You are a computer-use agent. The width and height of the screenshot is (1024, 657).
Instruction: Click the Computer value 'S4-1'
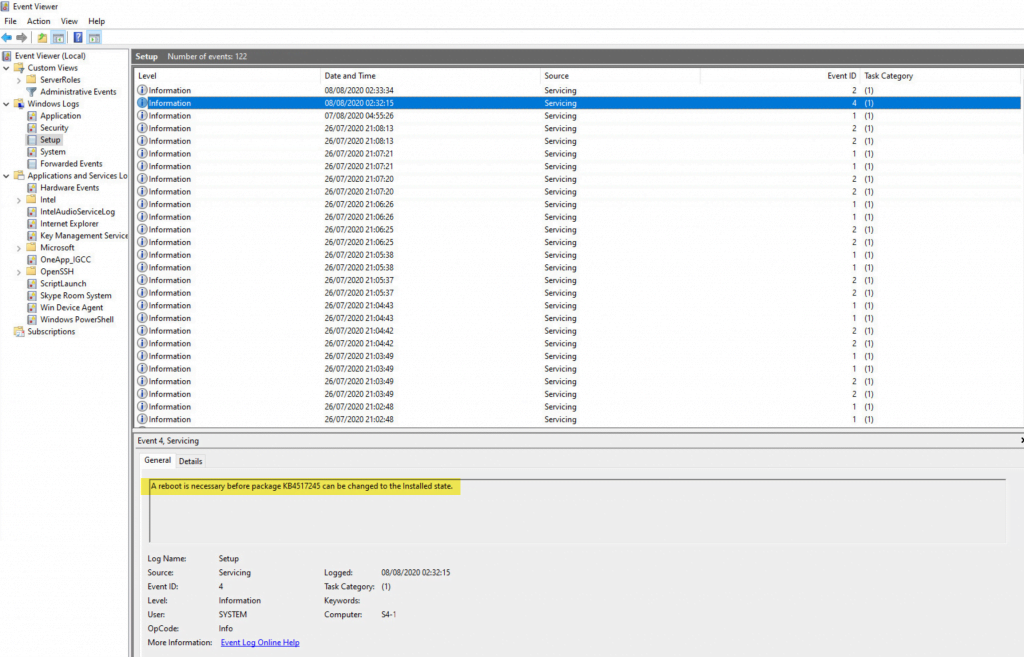pos(389,615)
